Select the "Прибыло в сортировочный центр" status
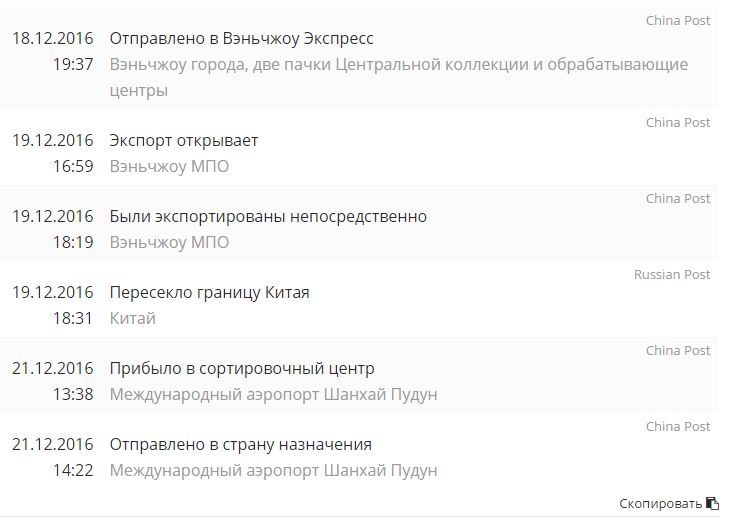738x523 pixels. 242,368
